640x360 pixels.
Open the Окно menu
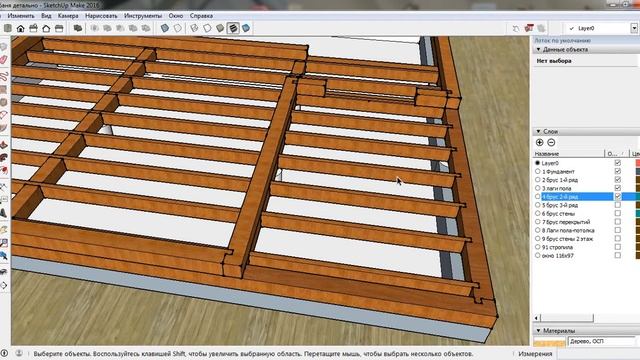pos(176,16)
